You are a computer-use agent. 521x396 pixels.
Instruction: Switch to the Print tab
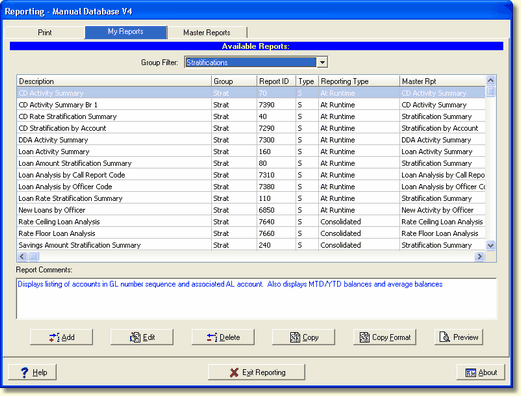click(45, 32)
